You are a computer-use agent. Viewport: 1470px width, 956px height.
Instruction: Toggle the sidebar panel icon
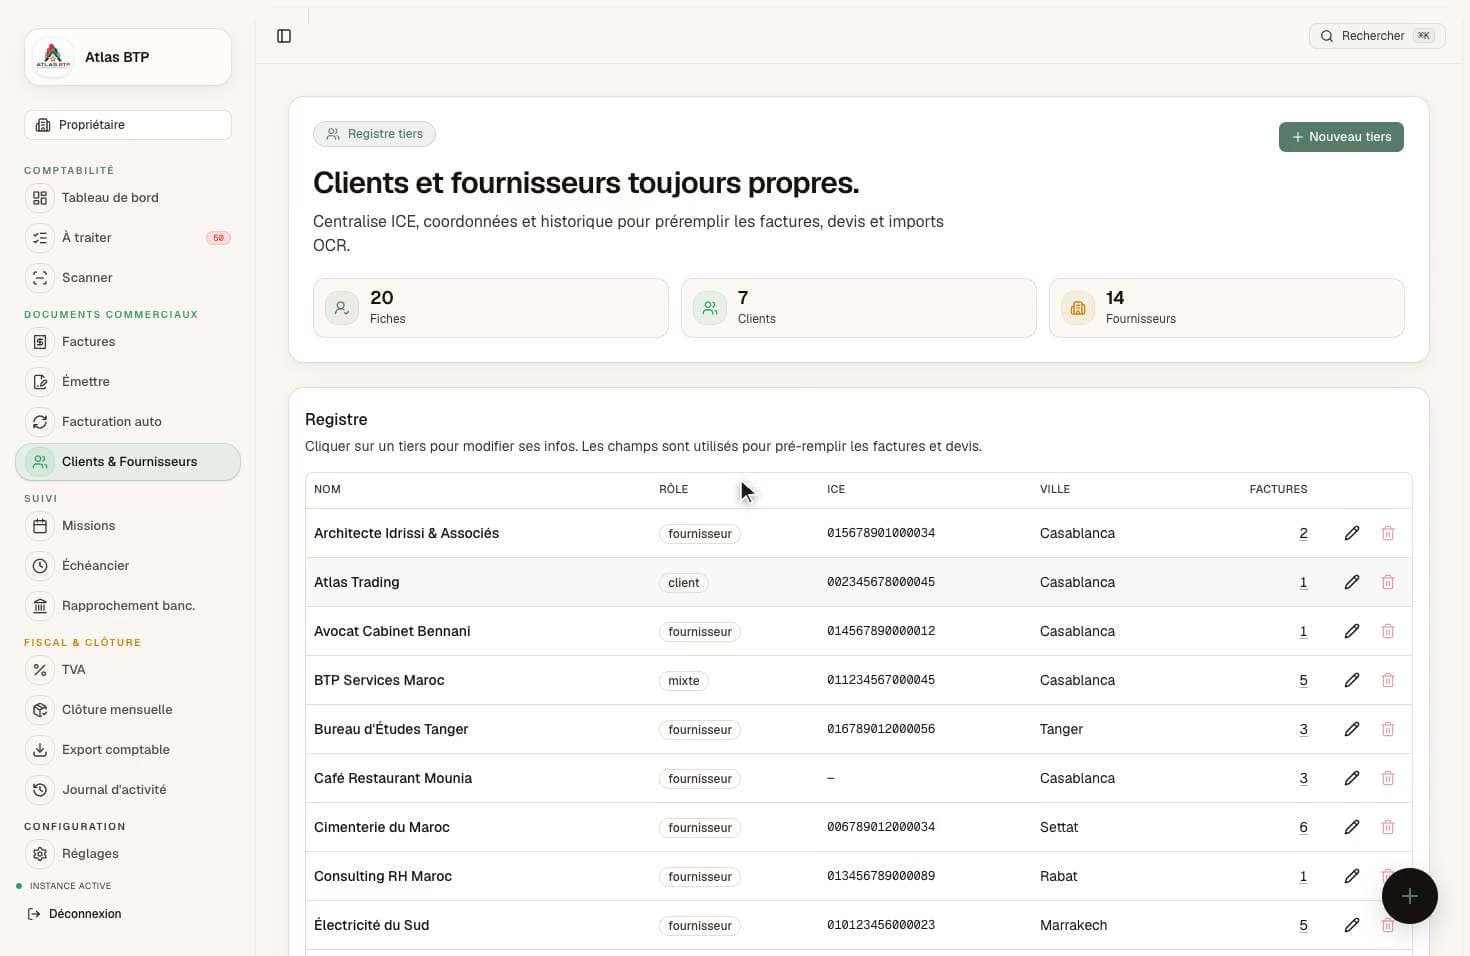pyautogui.click(x=284, y=36)
